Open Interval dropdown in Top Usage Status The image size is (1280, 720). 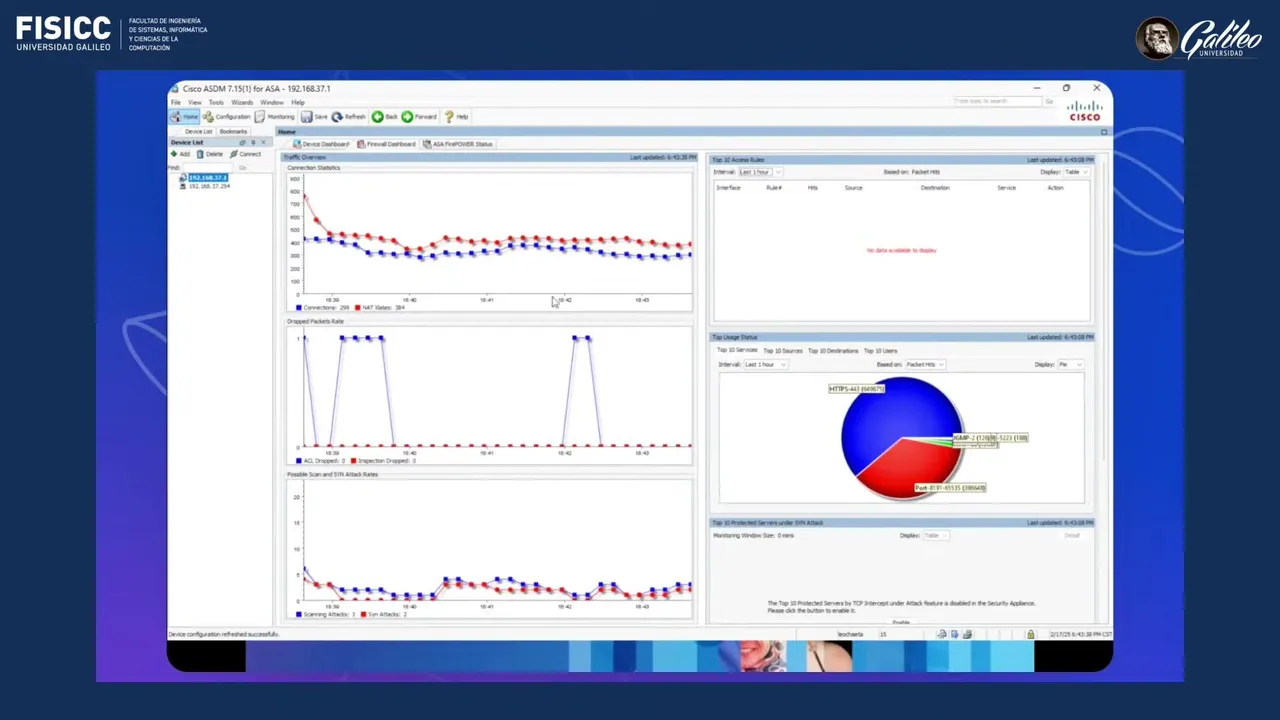tap(766, 365)
